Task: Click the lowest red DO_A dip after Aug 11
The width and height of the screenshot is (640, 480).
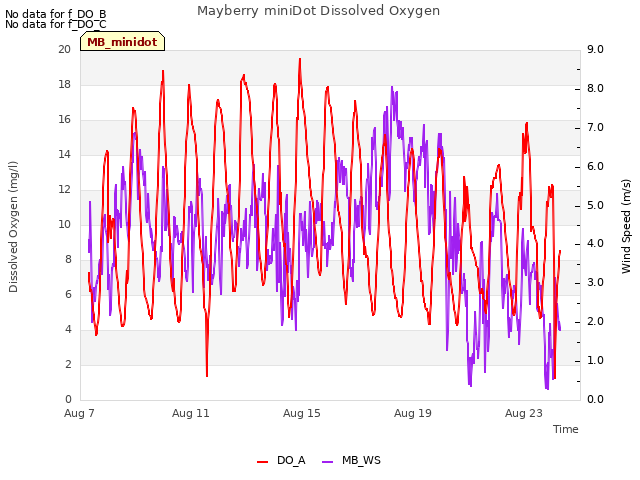Action: click(207, 376)
